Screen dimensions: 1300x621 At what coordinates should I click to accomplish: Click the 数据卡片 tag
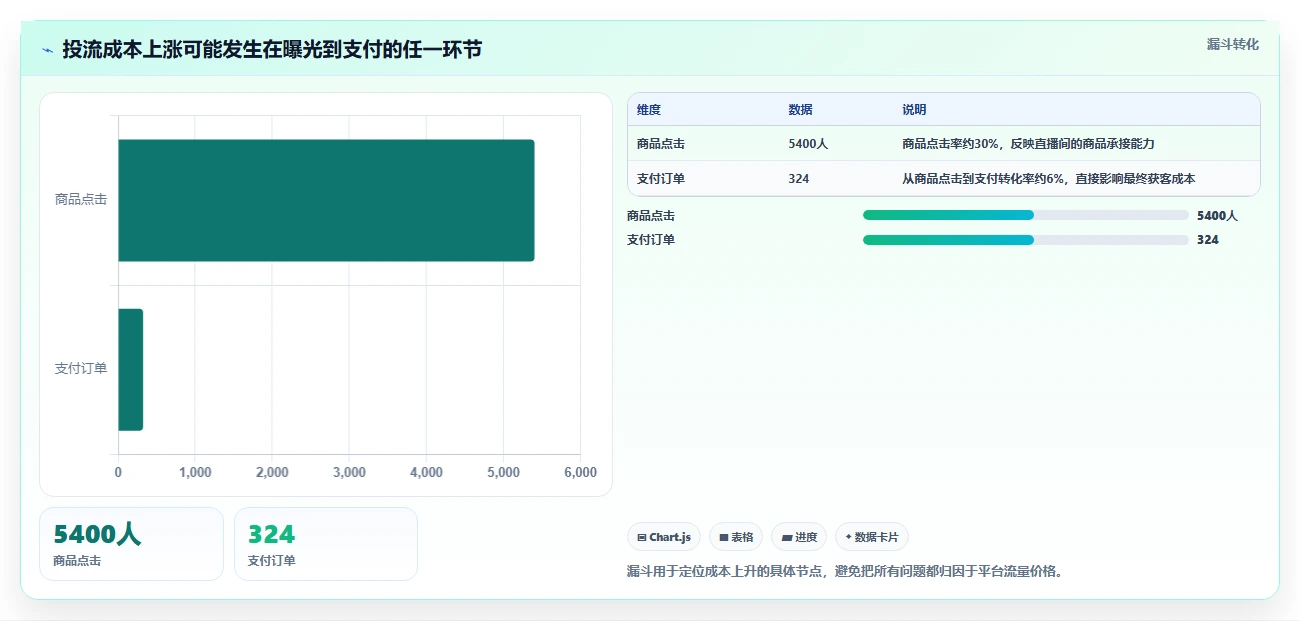click(x=872, y=537)
